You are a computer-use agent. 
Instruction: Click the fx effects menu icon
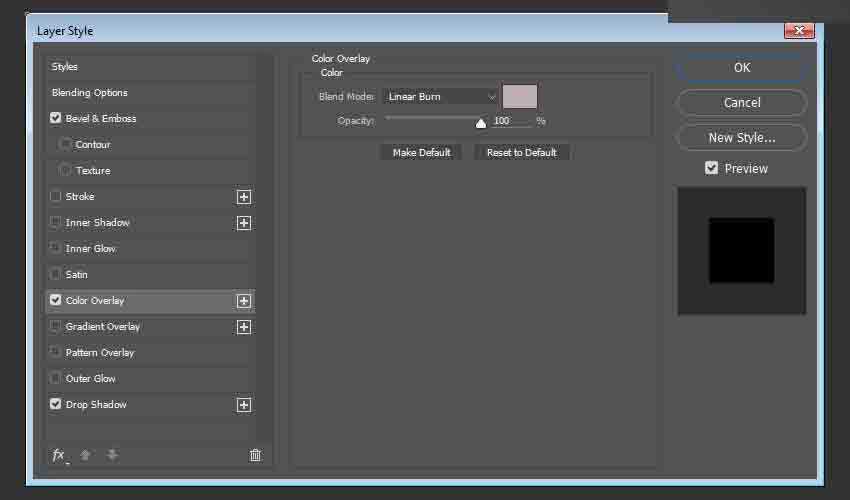(59, 455)
